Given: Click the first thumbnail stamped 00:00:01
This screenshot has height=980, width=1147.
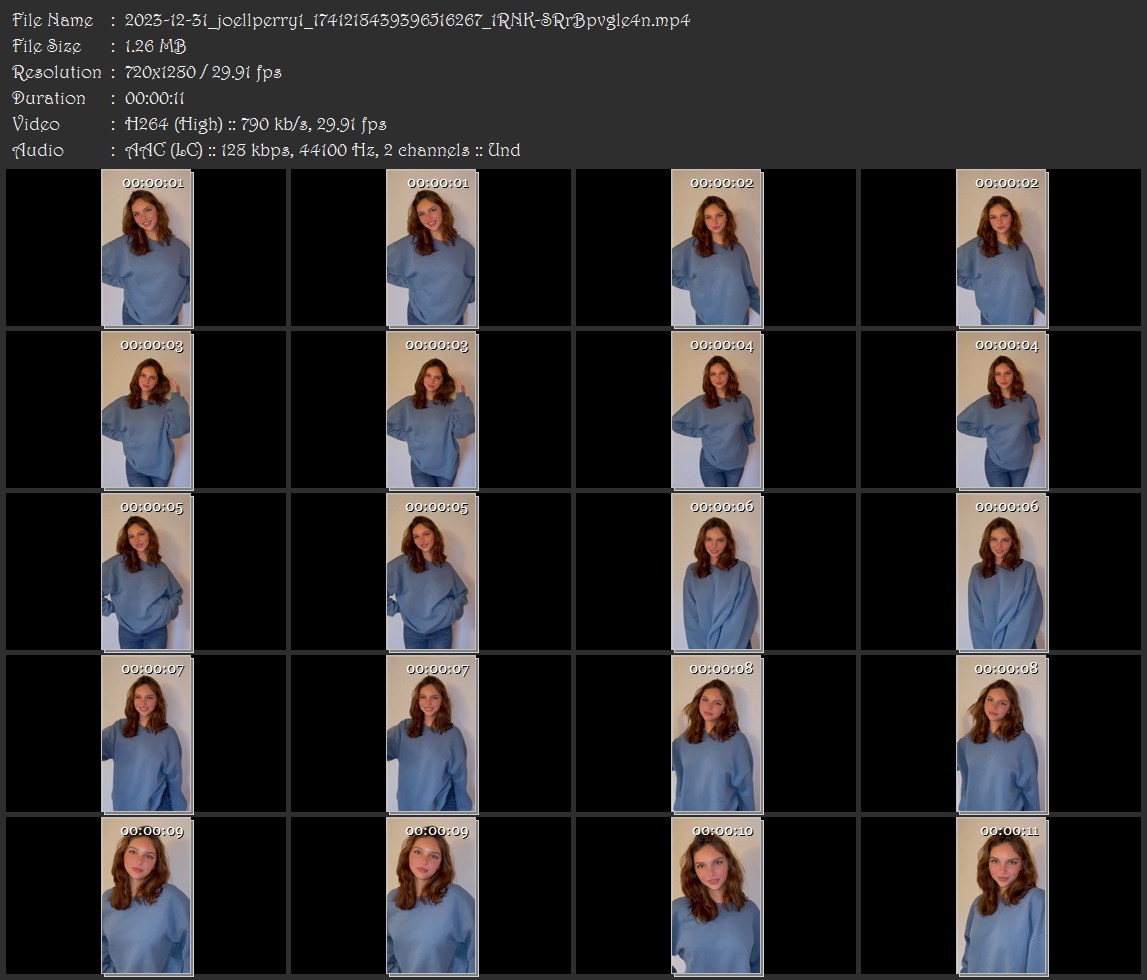Looking at the screenshot, I should coord(146,248).
